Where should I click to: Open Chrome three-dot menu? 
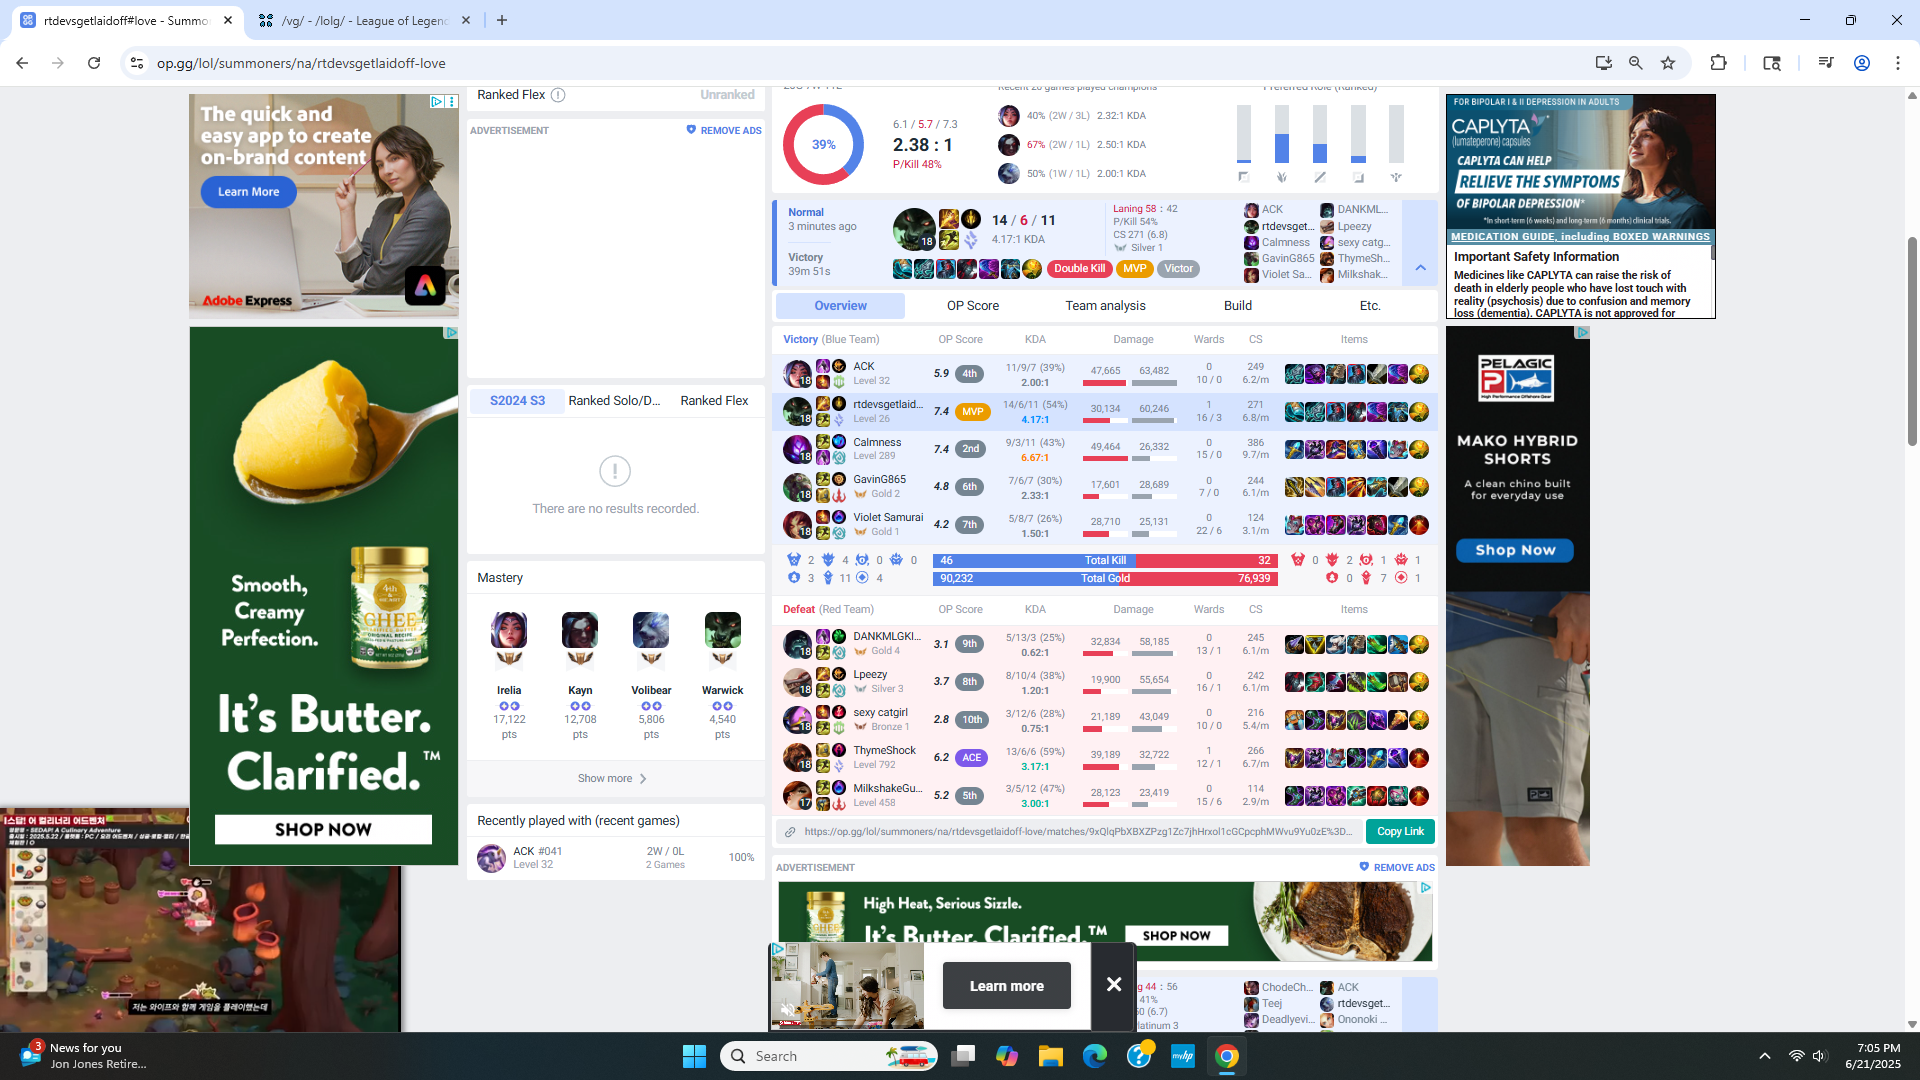pyautogui.click(x=1898, y=63)
